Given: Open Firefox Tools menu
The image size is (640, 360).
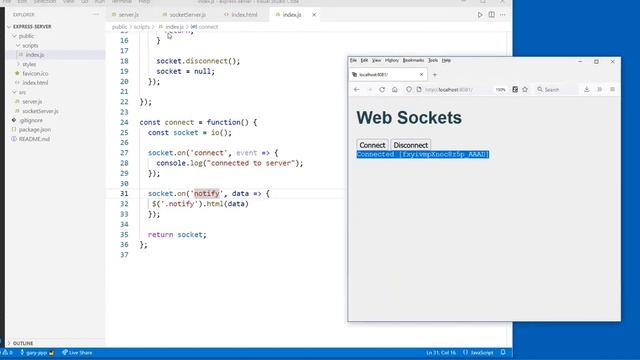Looking at the screenshot, I should [433, 60].
